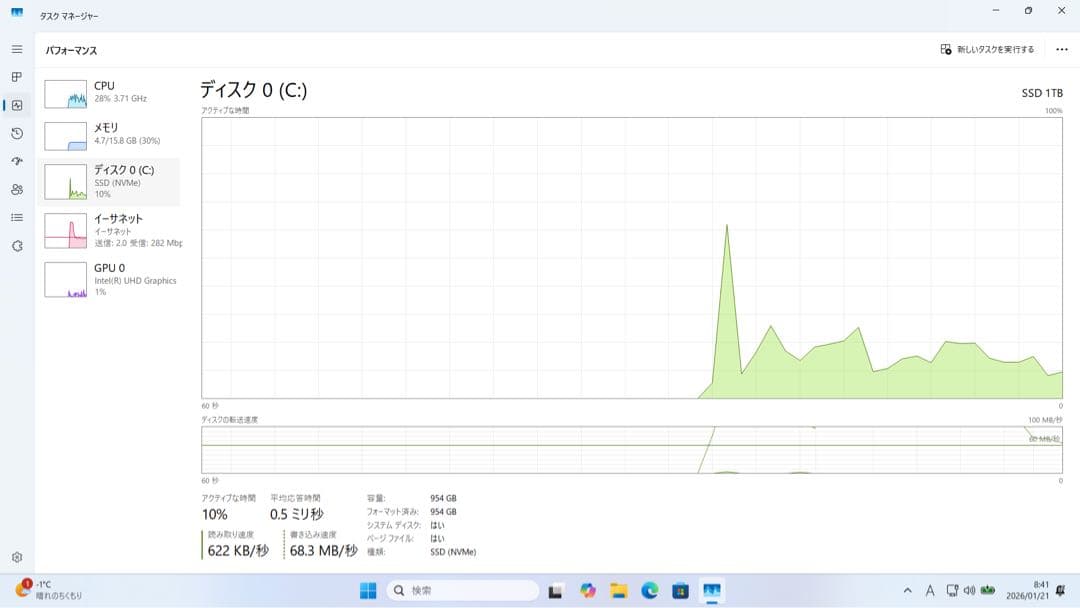Go to the Processes page icon
Viewport: 1080px width, 608px height.
[17, 77]
